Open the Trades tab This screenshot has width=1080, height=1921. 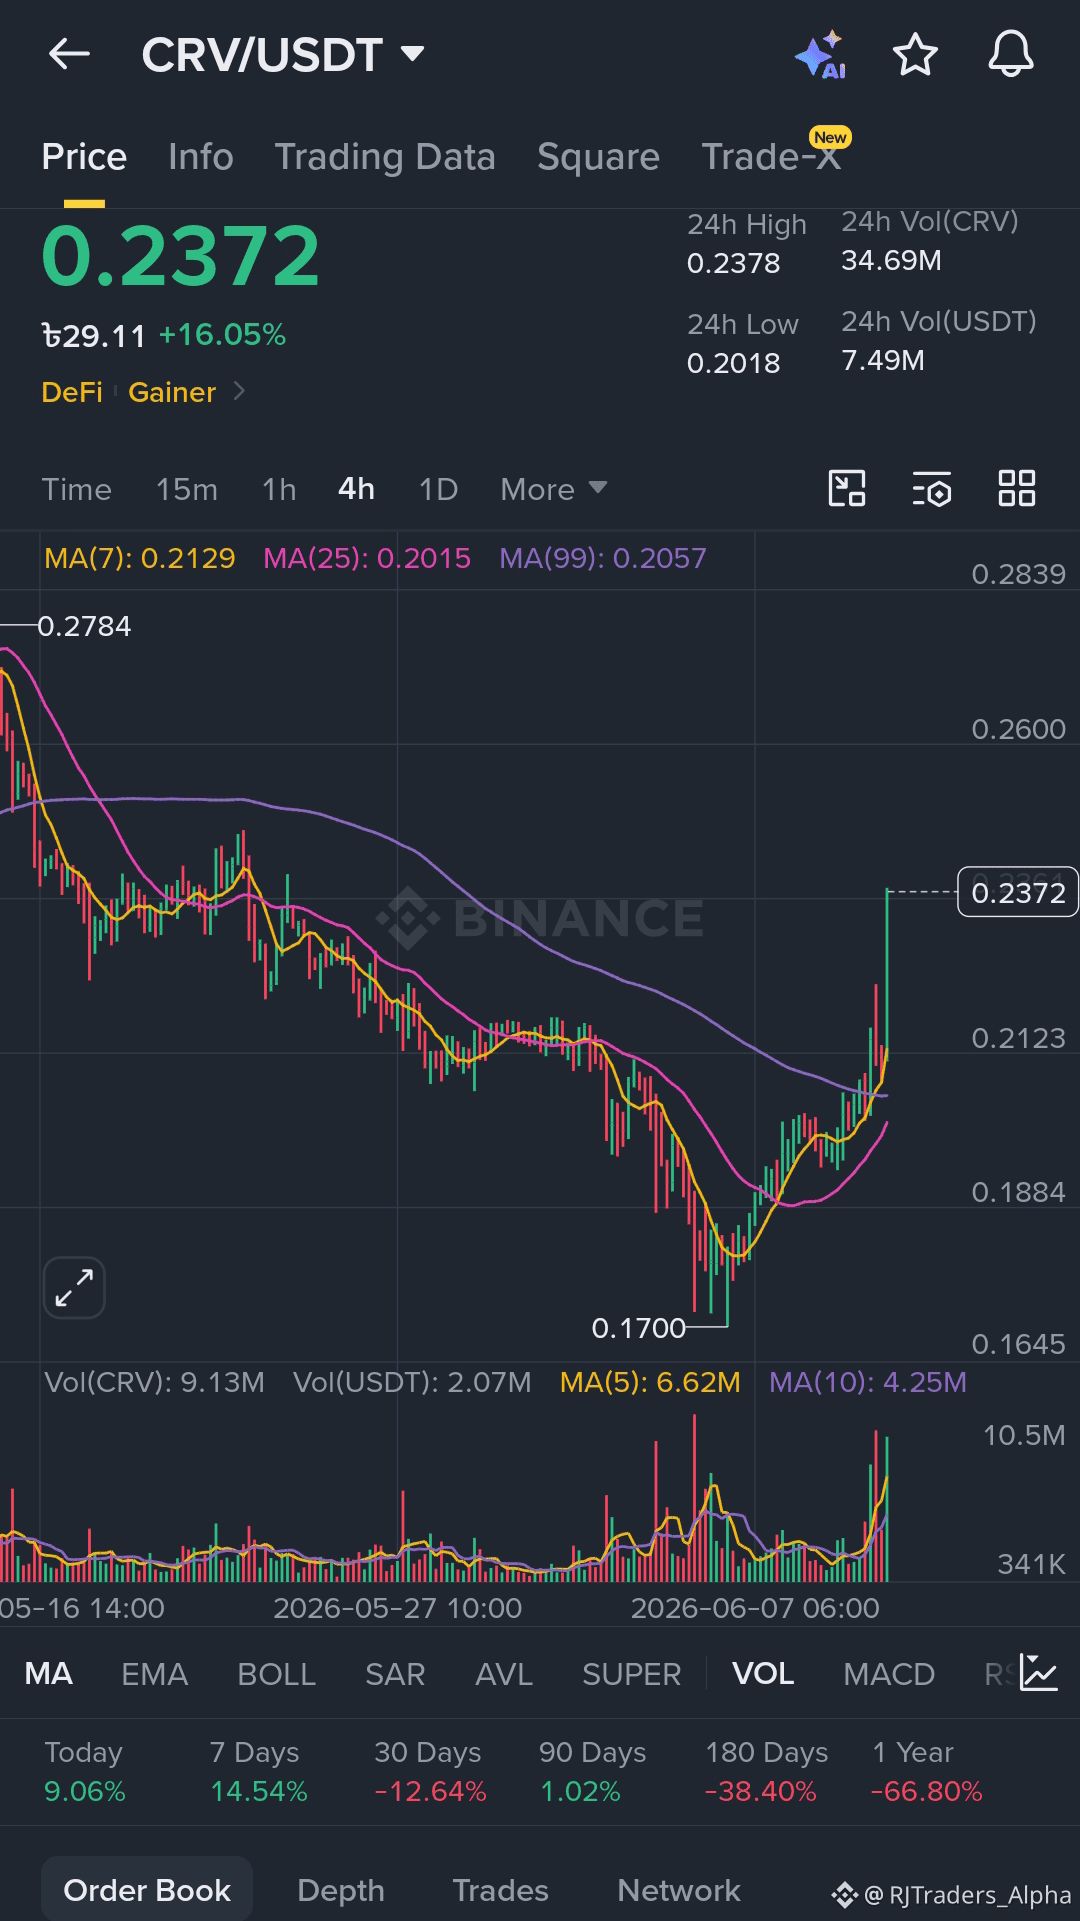[500, 1890]
